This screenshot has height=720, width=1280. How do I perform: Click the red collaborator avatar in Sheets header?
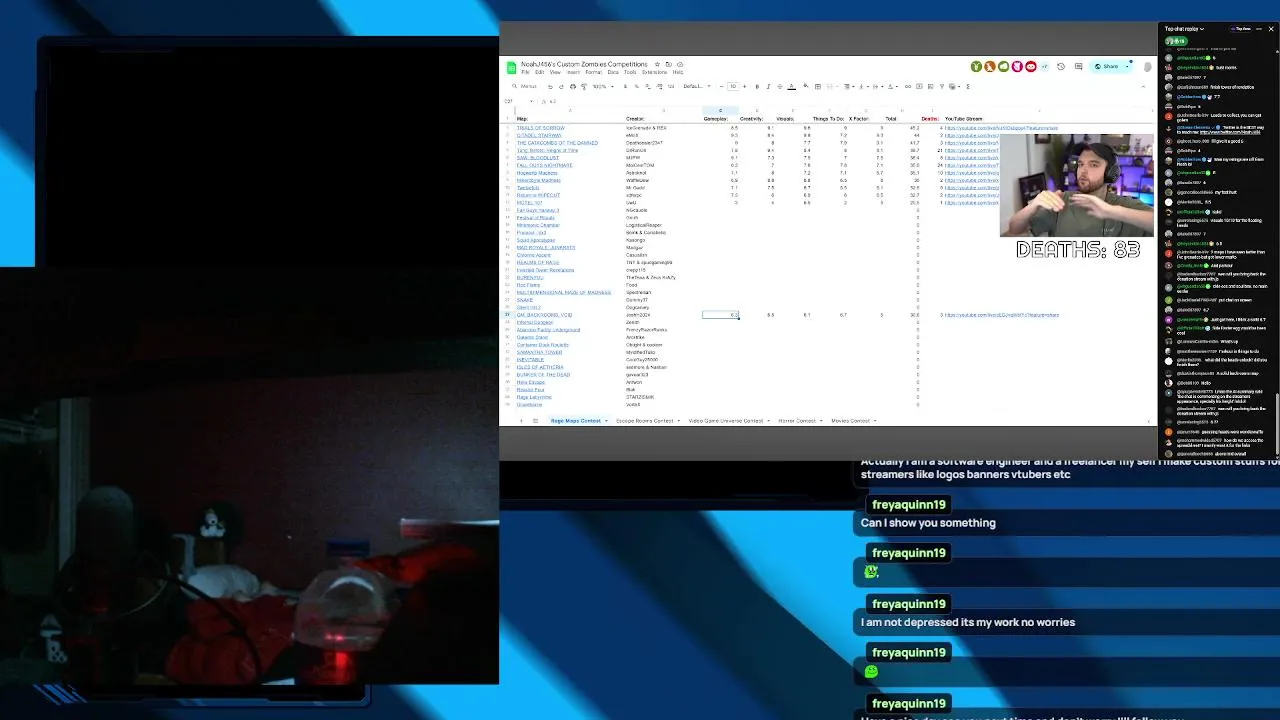point(1030,67)
